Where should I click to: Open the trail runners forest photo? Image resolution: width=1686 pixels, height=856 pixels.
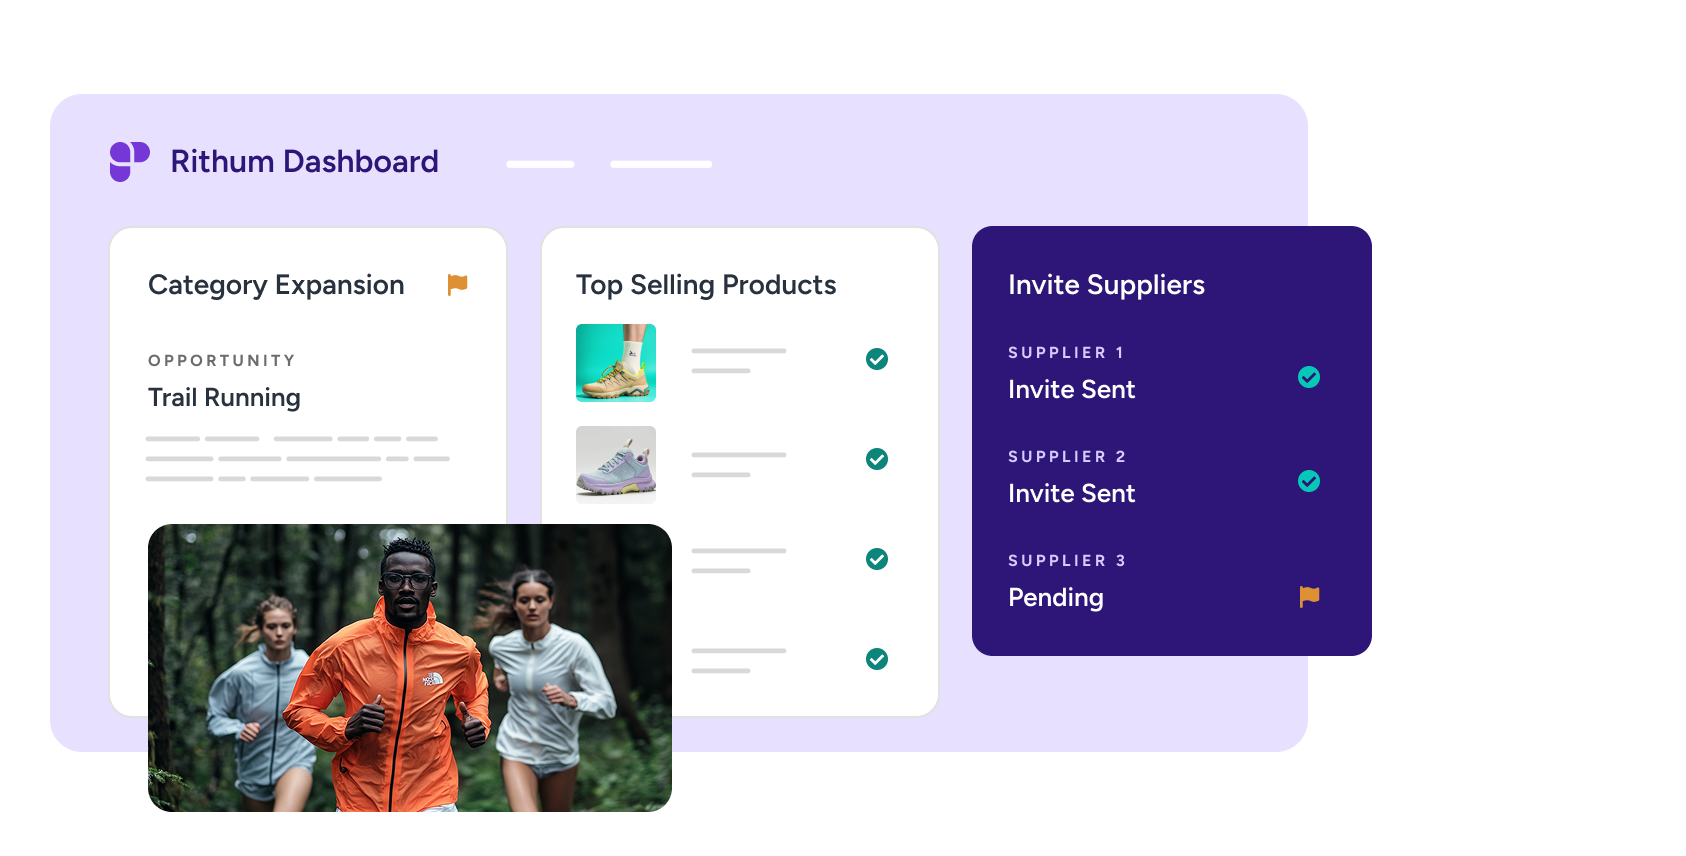point(410,668)
